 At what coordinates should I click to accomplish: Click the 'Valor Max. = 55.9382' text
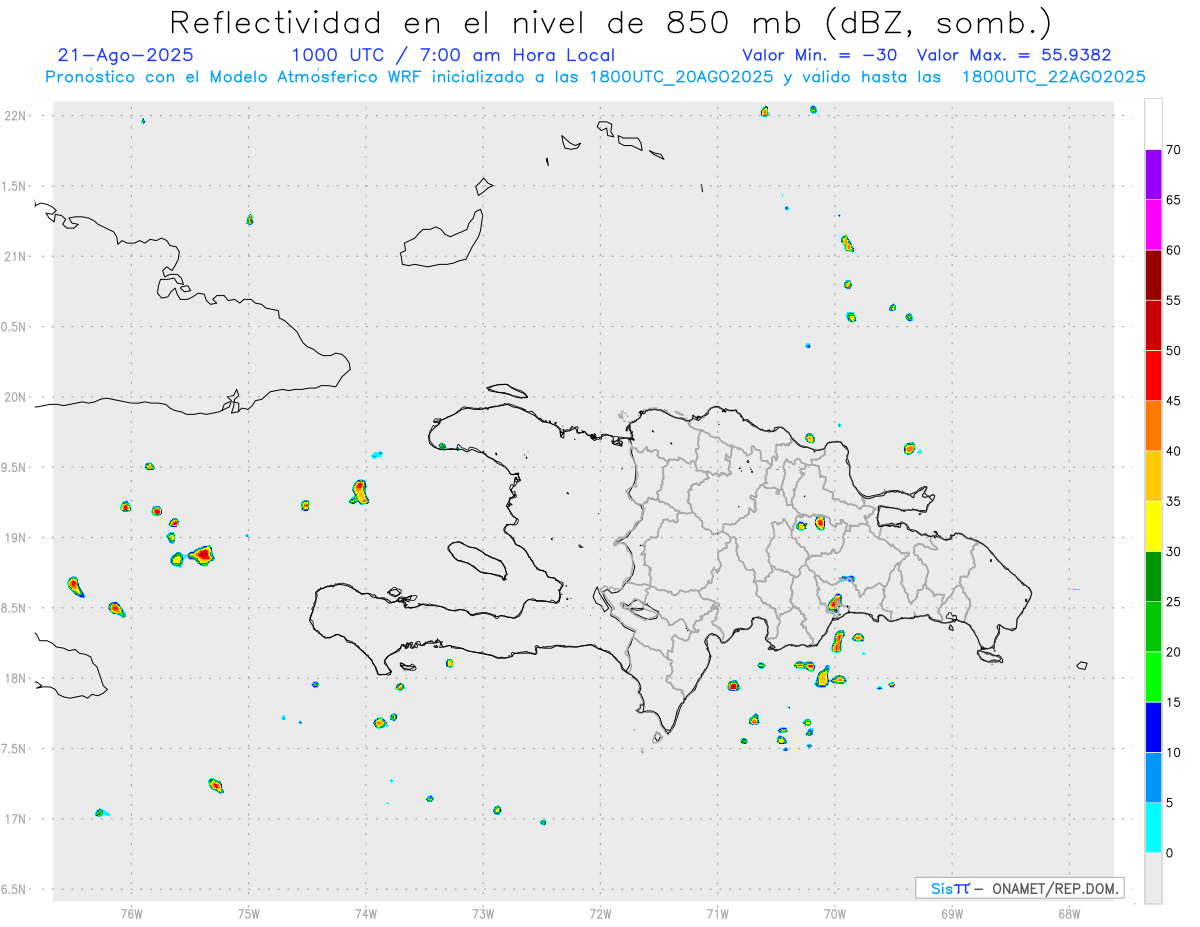coord(1014,55)
